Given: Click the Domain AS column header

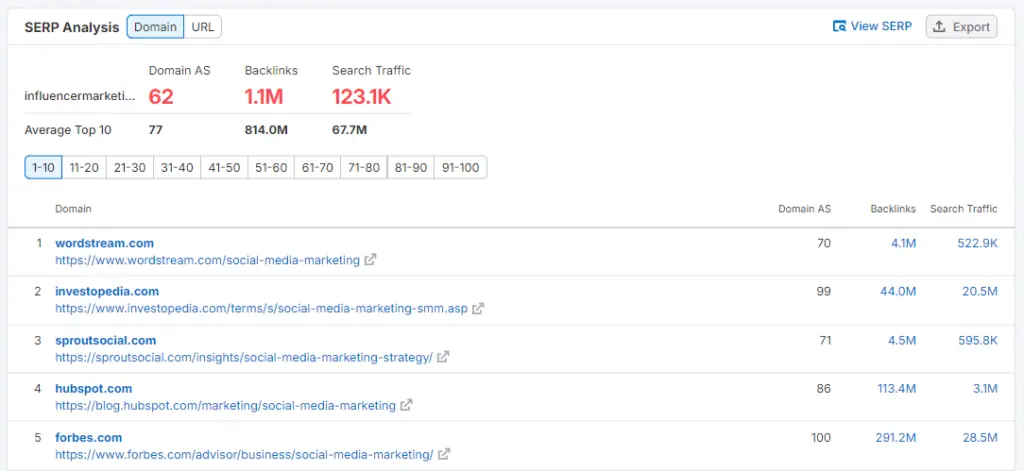Looking at the screenshot, I should click(804, 209).
